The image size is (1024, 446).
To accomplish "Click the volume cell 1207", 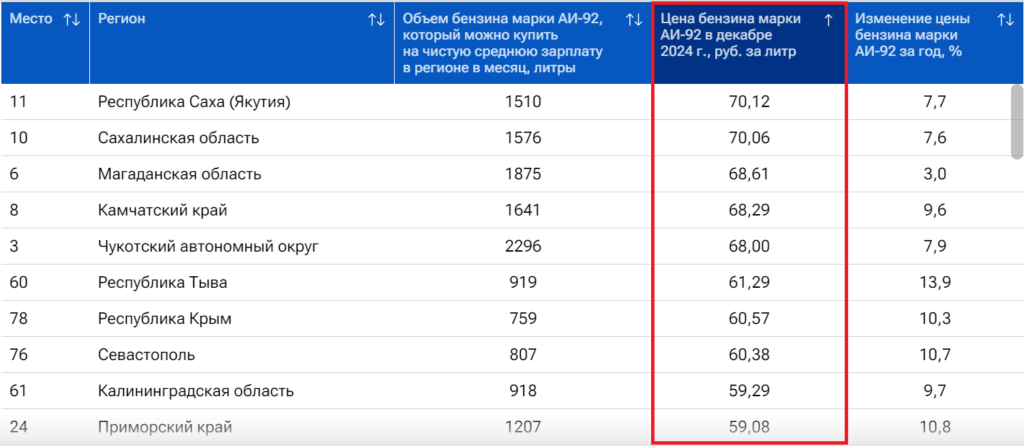I will coord(523,428).
